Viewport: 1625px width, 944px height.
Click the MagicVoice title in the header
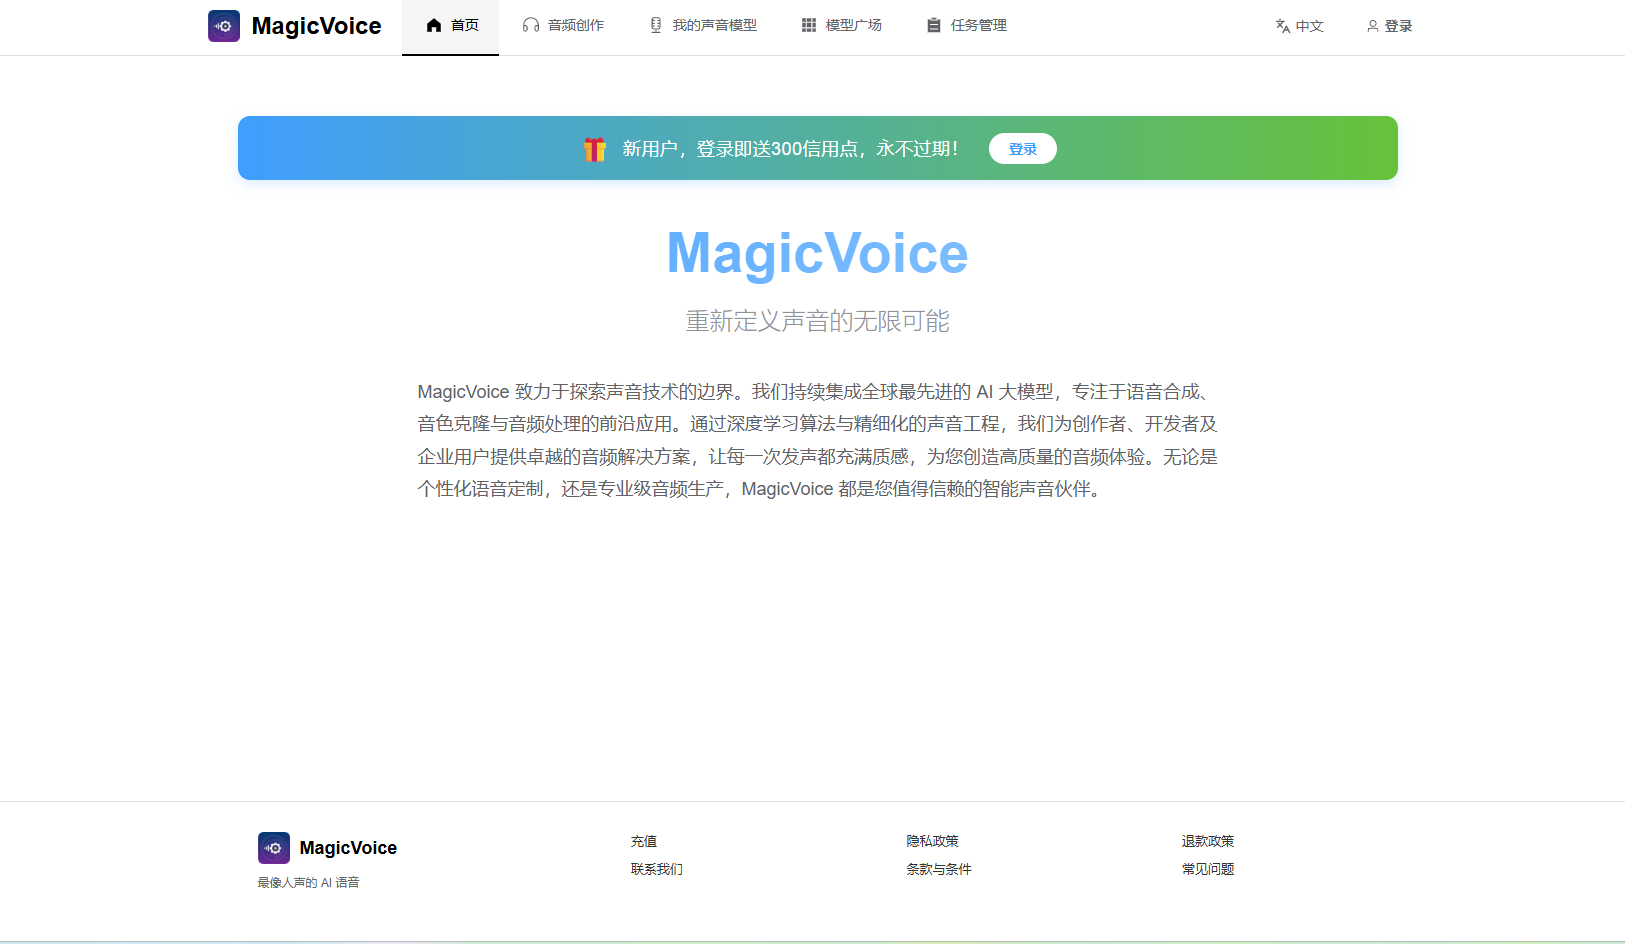click(x=316, y=25)
